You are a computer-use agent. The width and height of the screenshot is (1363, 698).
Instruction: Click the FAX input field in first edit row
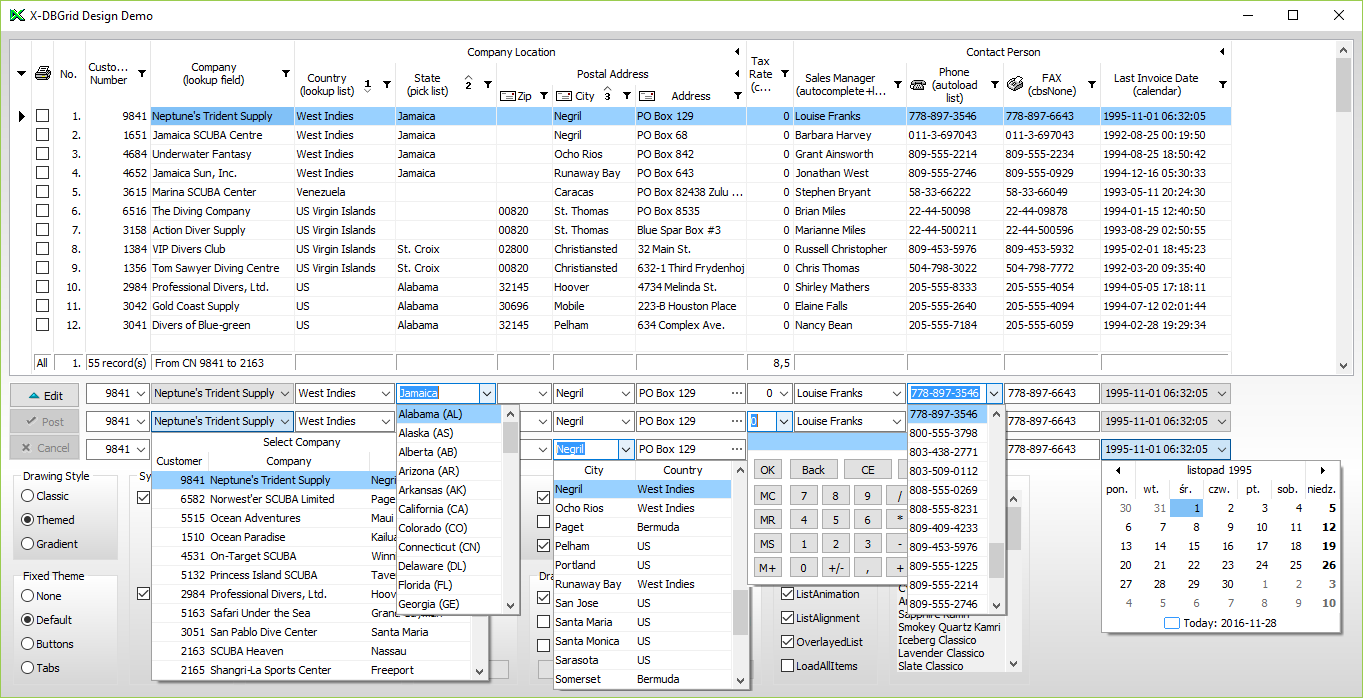coord(1051,394)
